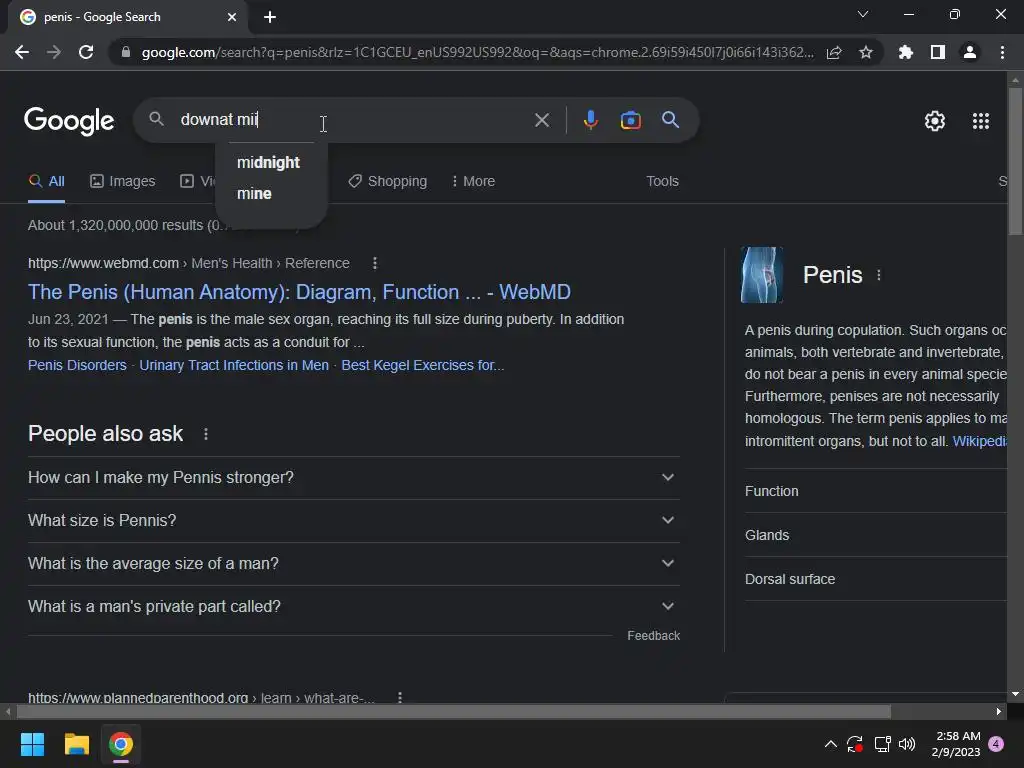
Task: Open the Extensions puzzle icon
Action: [906, 52]
